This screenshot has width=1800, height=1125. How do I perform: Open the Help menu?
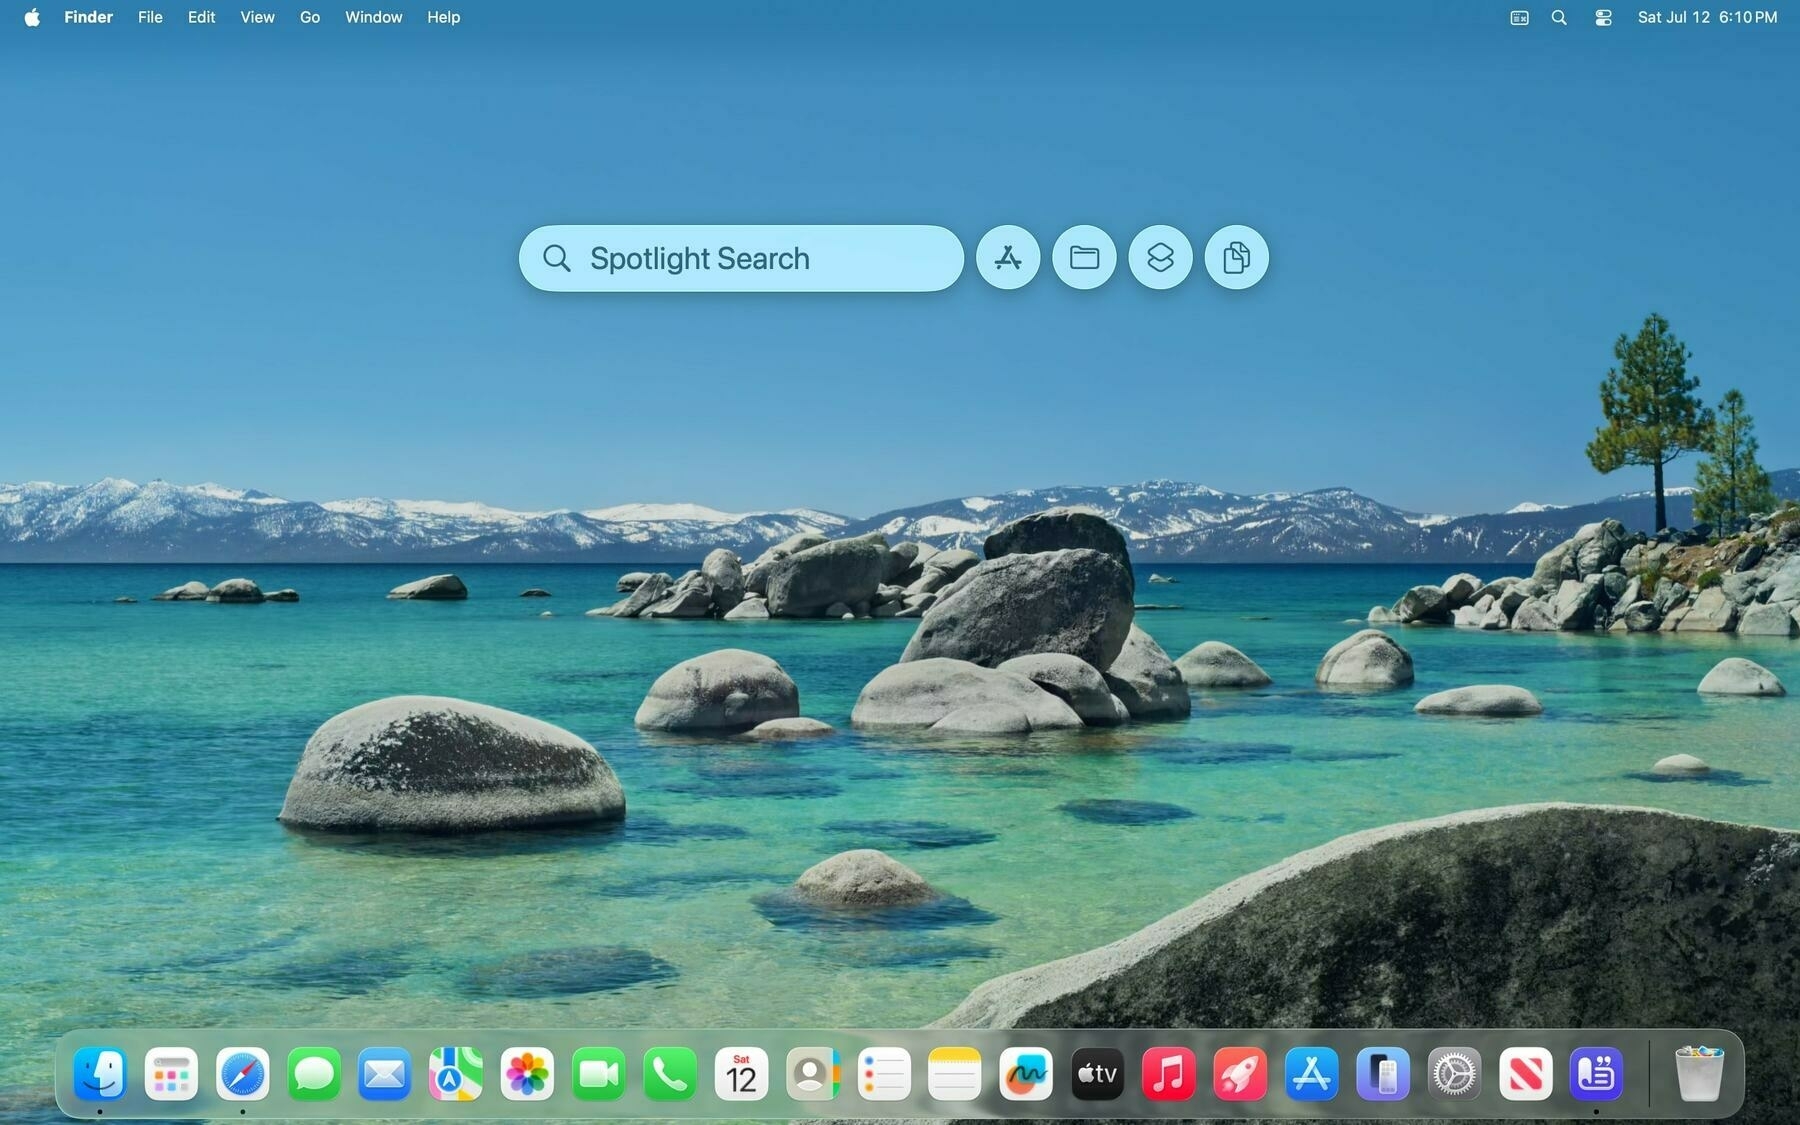(x=443, y=17)
